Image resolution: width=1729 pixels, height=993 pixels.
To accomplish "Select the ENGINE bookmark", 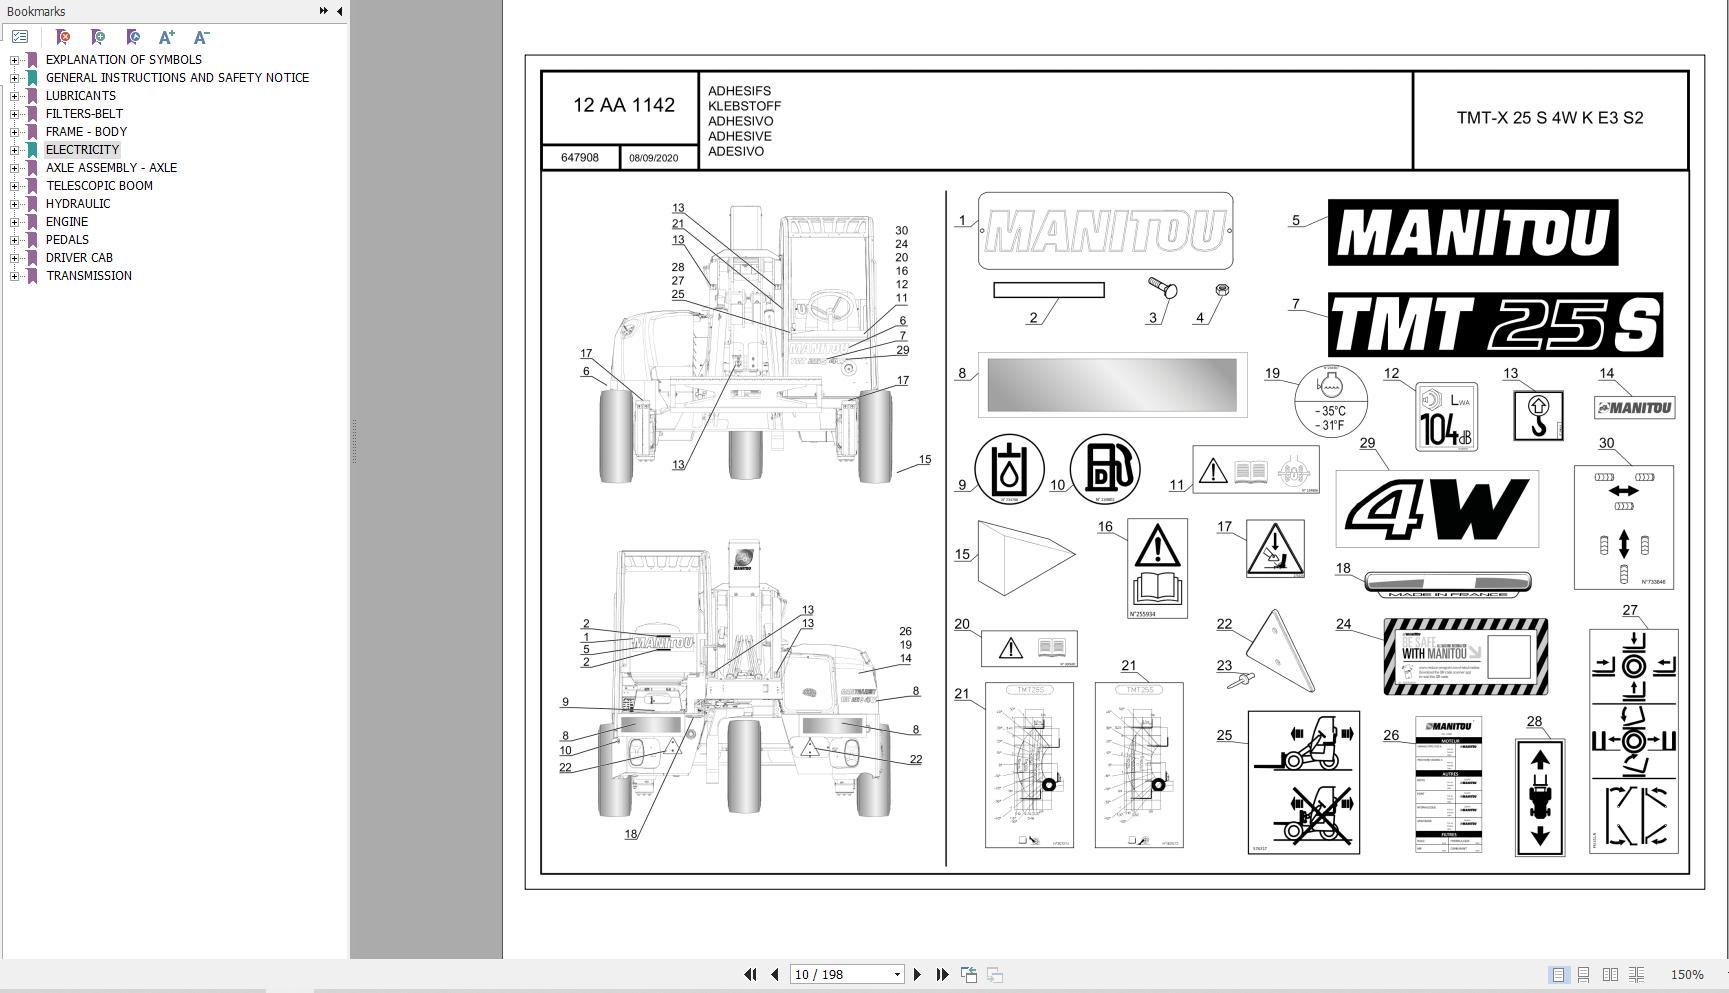I will pyautogui.click(x=67, y=221).
